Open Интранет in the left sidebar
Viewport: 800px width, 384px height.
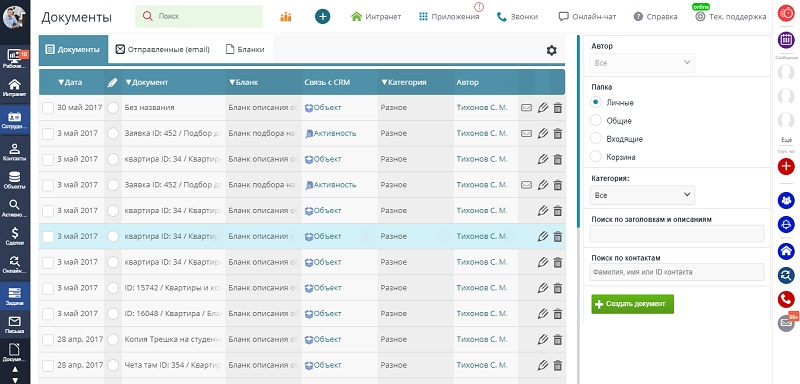coord(15,88)
